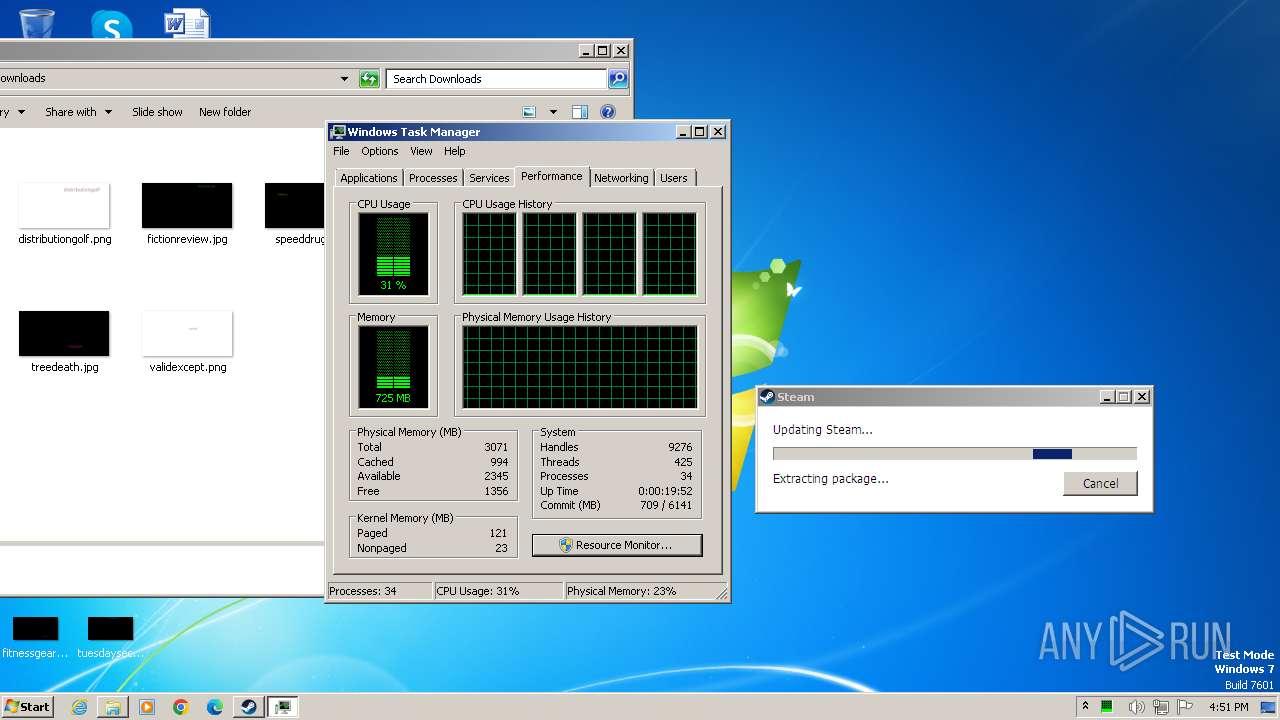The width and height of the screenshot is (1280, 720).
Task: Select the tuesdaysec desktop file
Action: coord(110,637)
